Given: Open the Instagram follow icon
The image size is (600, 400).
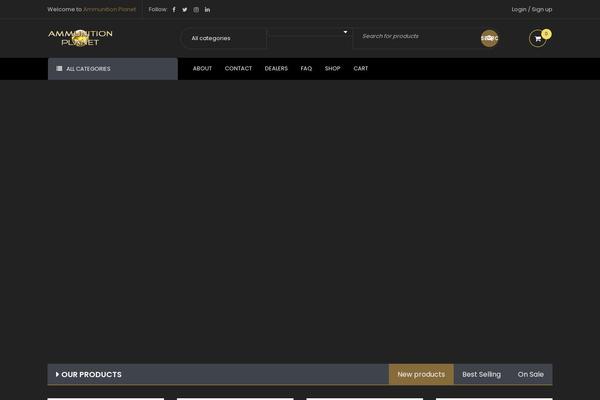Looking at the screenshot, I should (196, 10).
